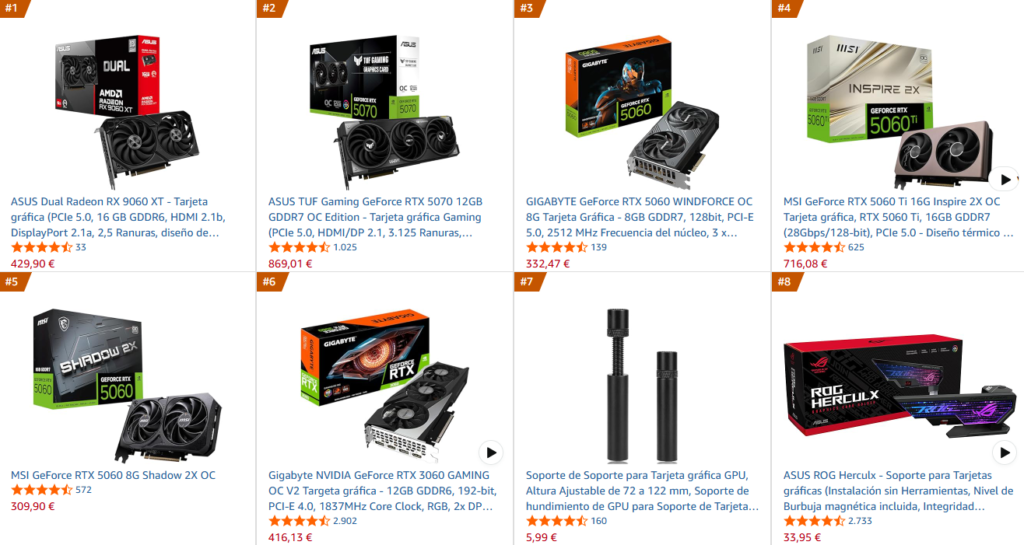Image resolution: width=1024 pixels, height=545 pixels.
Task: Open star rating of ASUS Dual Radeon RX 9060 XT
Action: (41, 247)
